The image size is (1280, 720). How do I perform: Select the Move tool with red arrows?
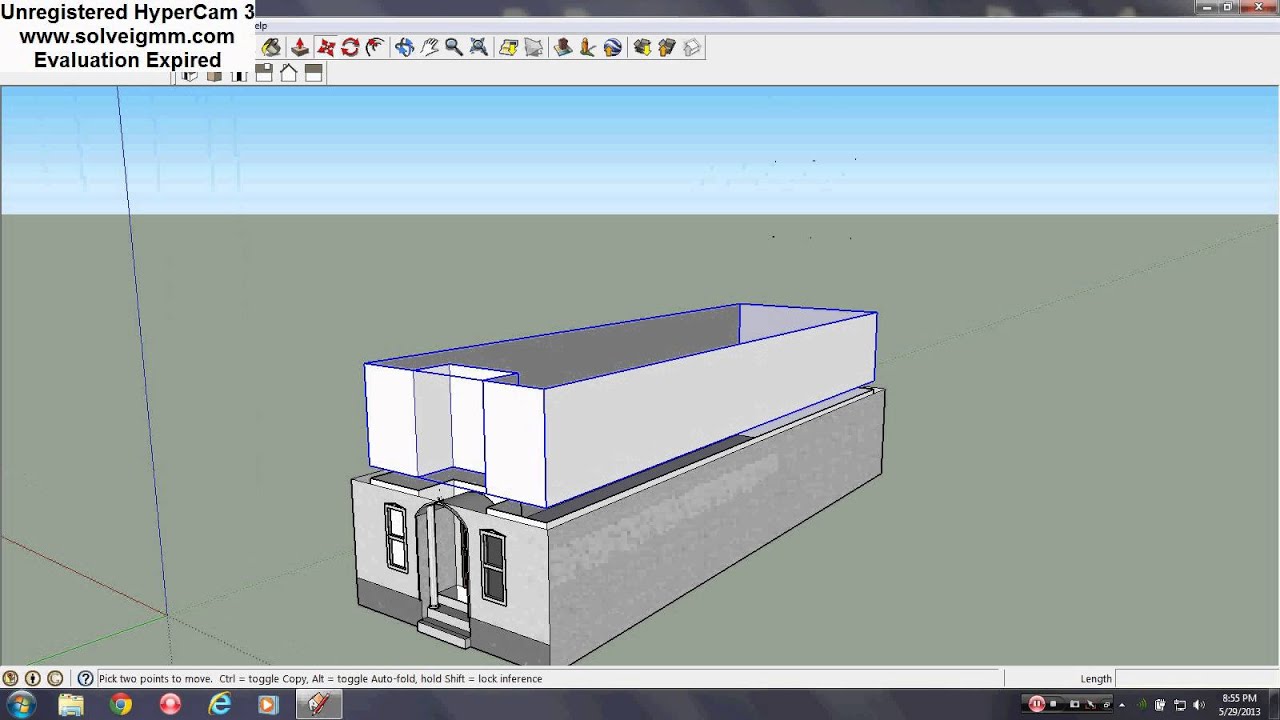(x=325, y=47)
